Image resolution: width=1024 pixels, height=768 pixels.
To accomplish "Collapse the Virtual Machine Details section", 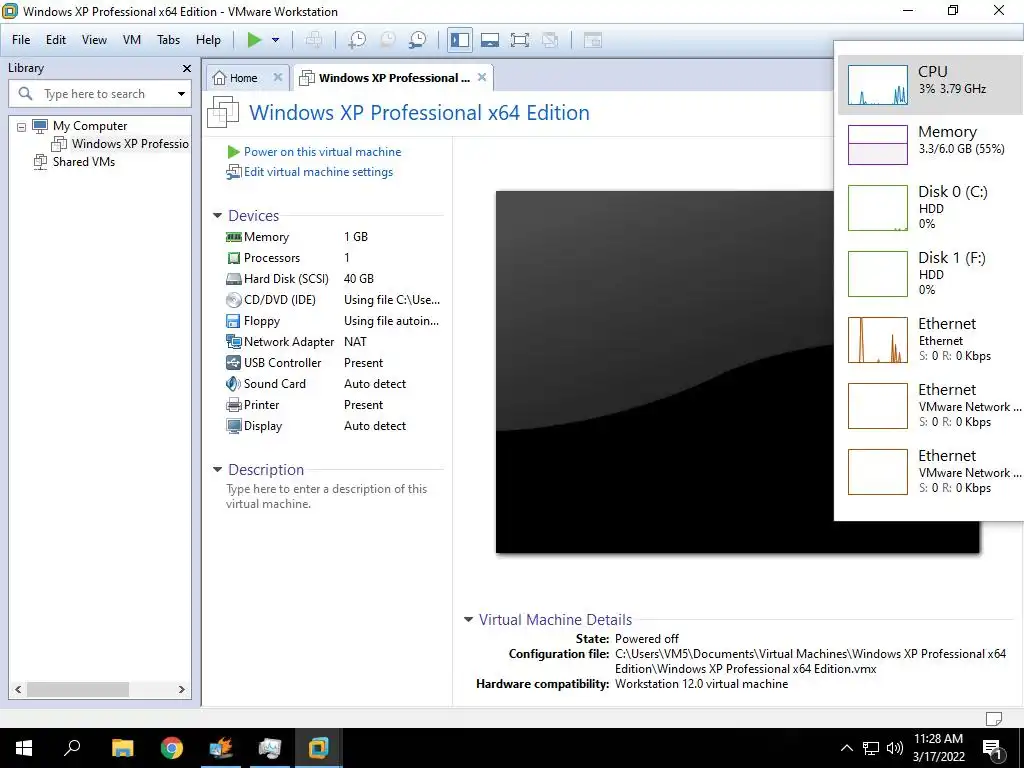I will coord(468,620).
